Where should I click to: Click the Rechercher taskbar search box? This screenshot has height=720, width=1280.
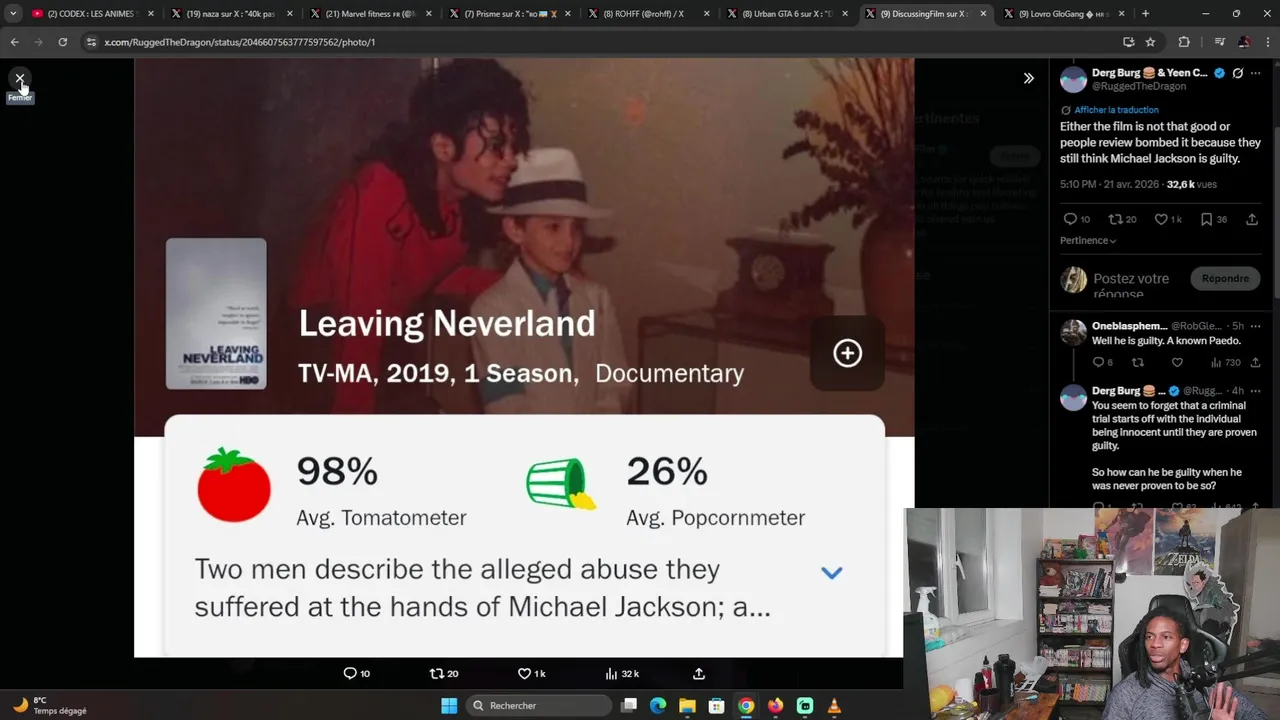point(539,706)
